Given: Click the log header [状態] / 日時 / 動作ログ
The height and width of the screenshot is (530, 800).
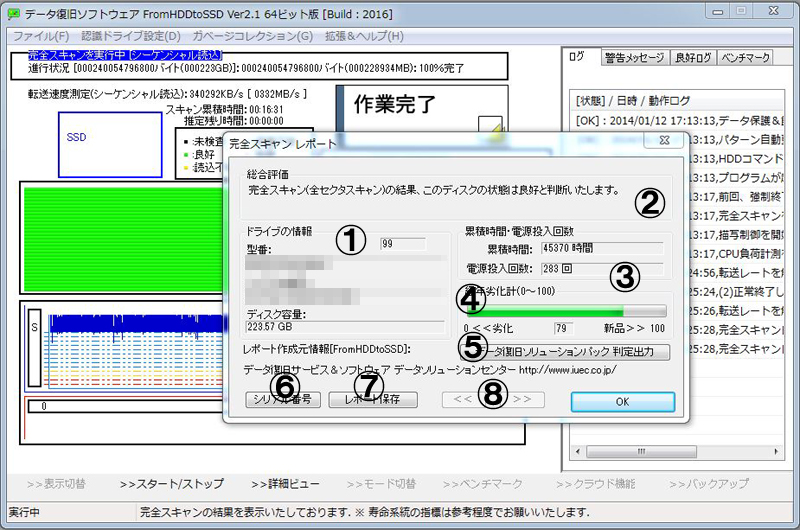Looking at the screenshot, I should pos(633,100).
